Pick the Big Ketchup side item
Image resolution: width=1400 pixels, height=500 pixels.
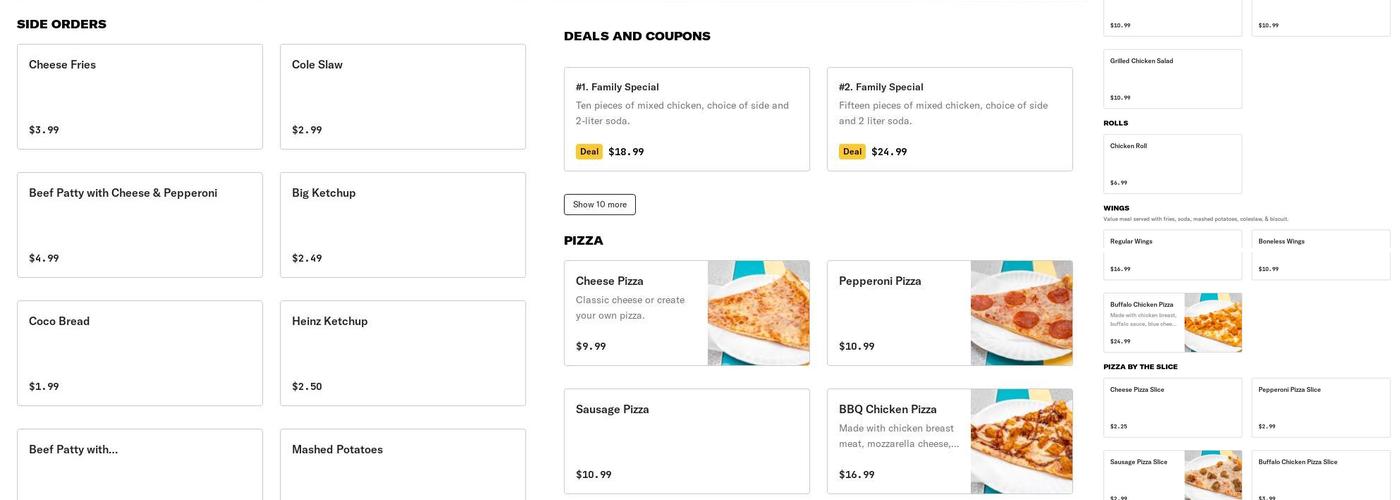click(402, 225)
